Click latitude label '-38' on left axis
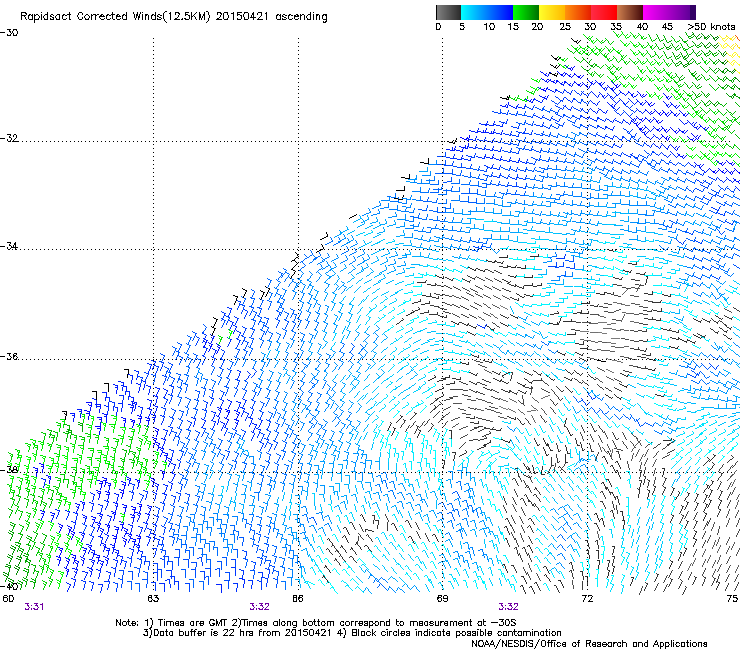Screen dimensions: 740x650 9,470
